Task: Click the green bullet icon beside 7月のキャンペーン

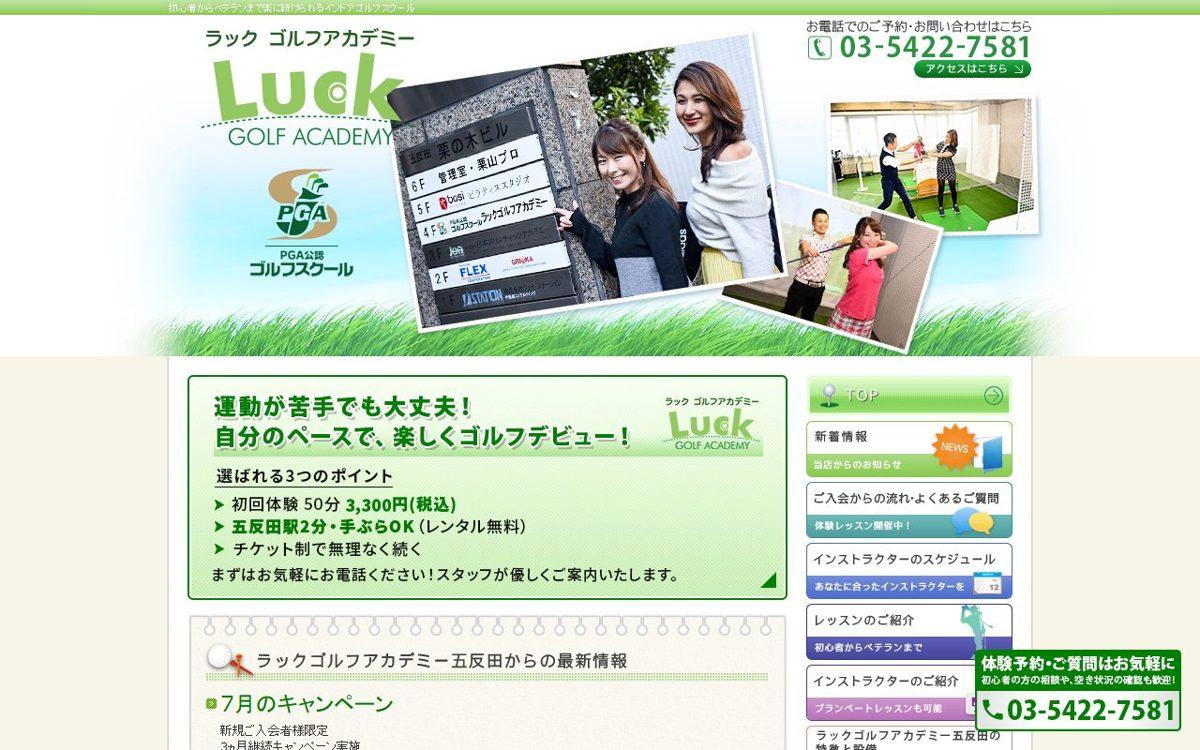Action: (211, 704)
